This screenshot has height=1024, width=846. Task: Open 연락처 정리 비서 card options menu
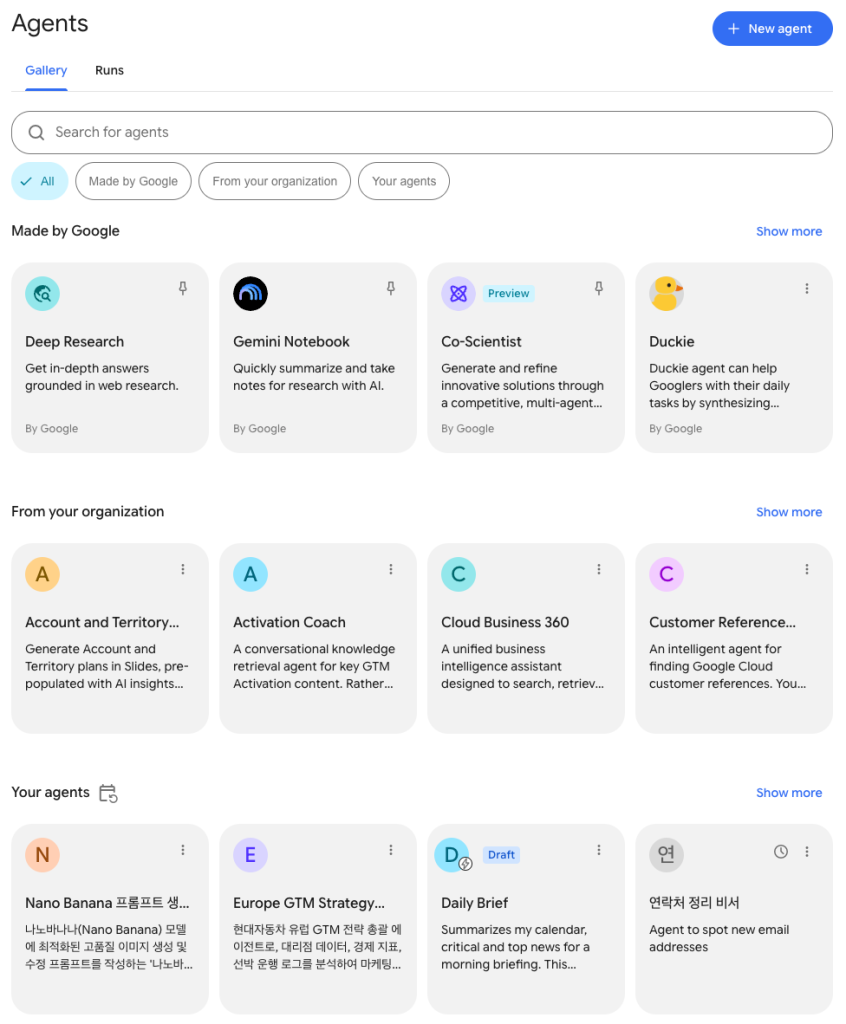click(807, 852)
